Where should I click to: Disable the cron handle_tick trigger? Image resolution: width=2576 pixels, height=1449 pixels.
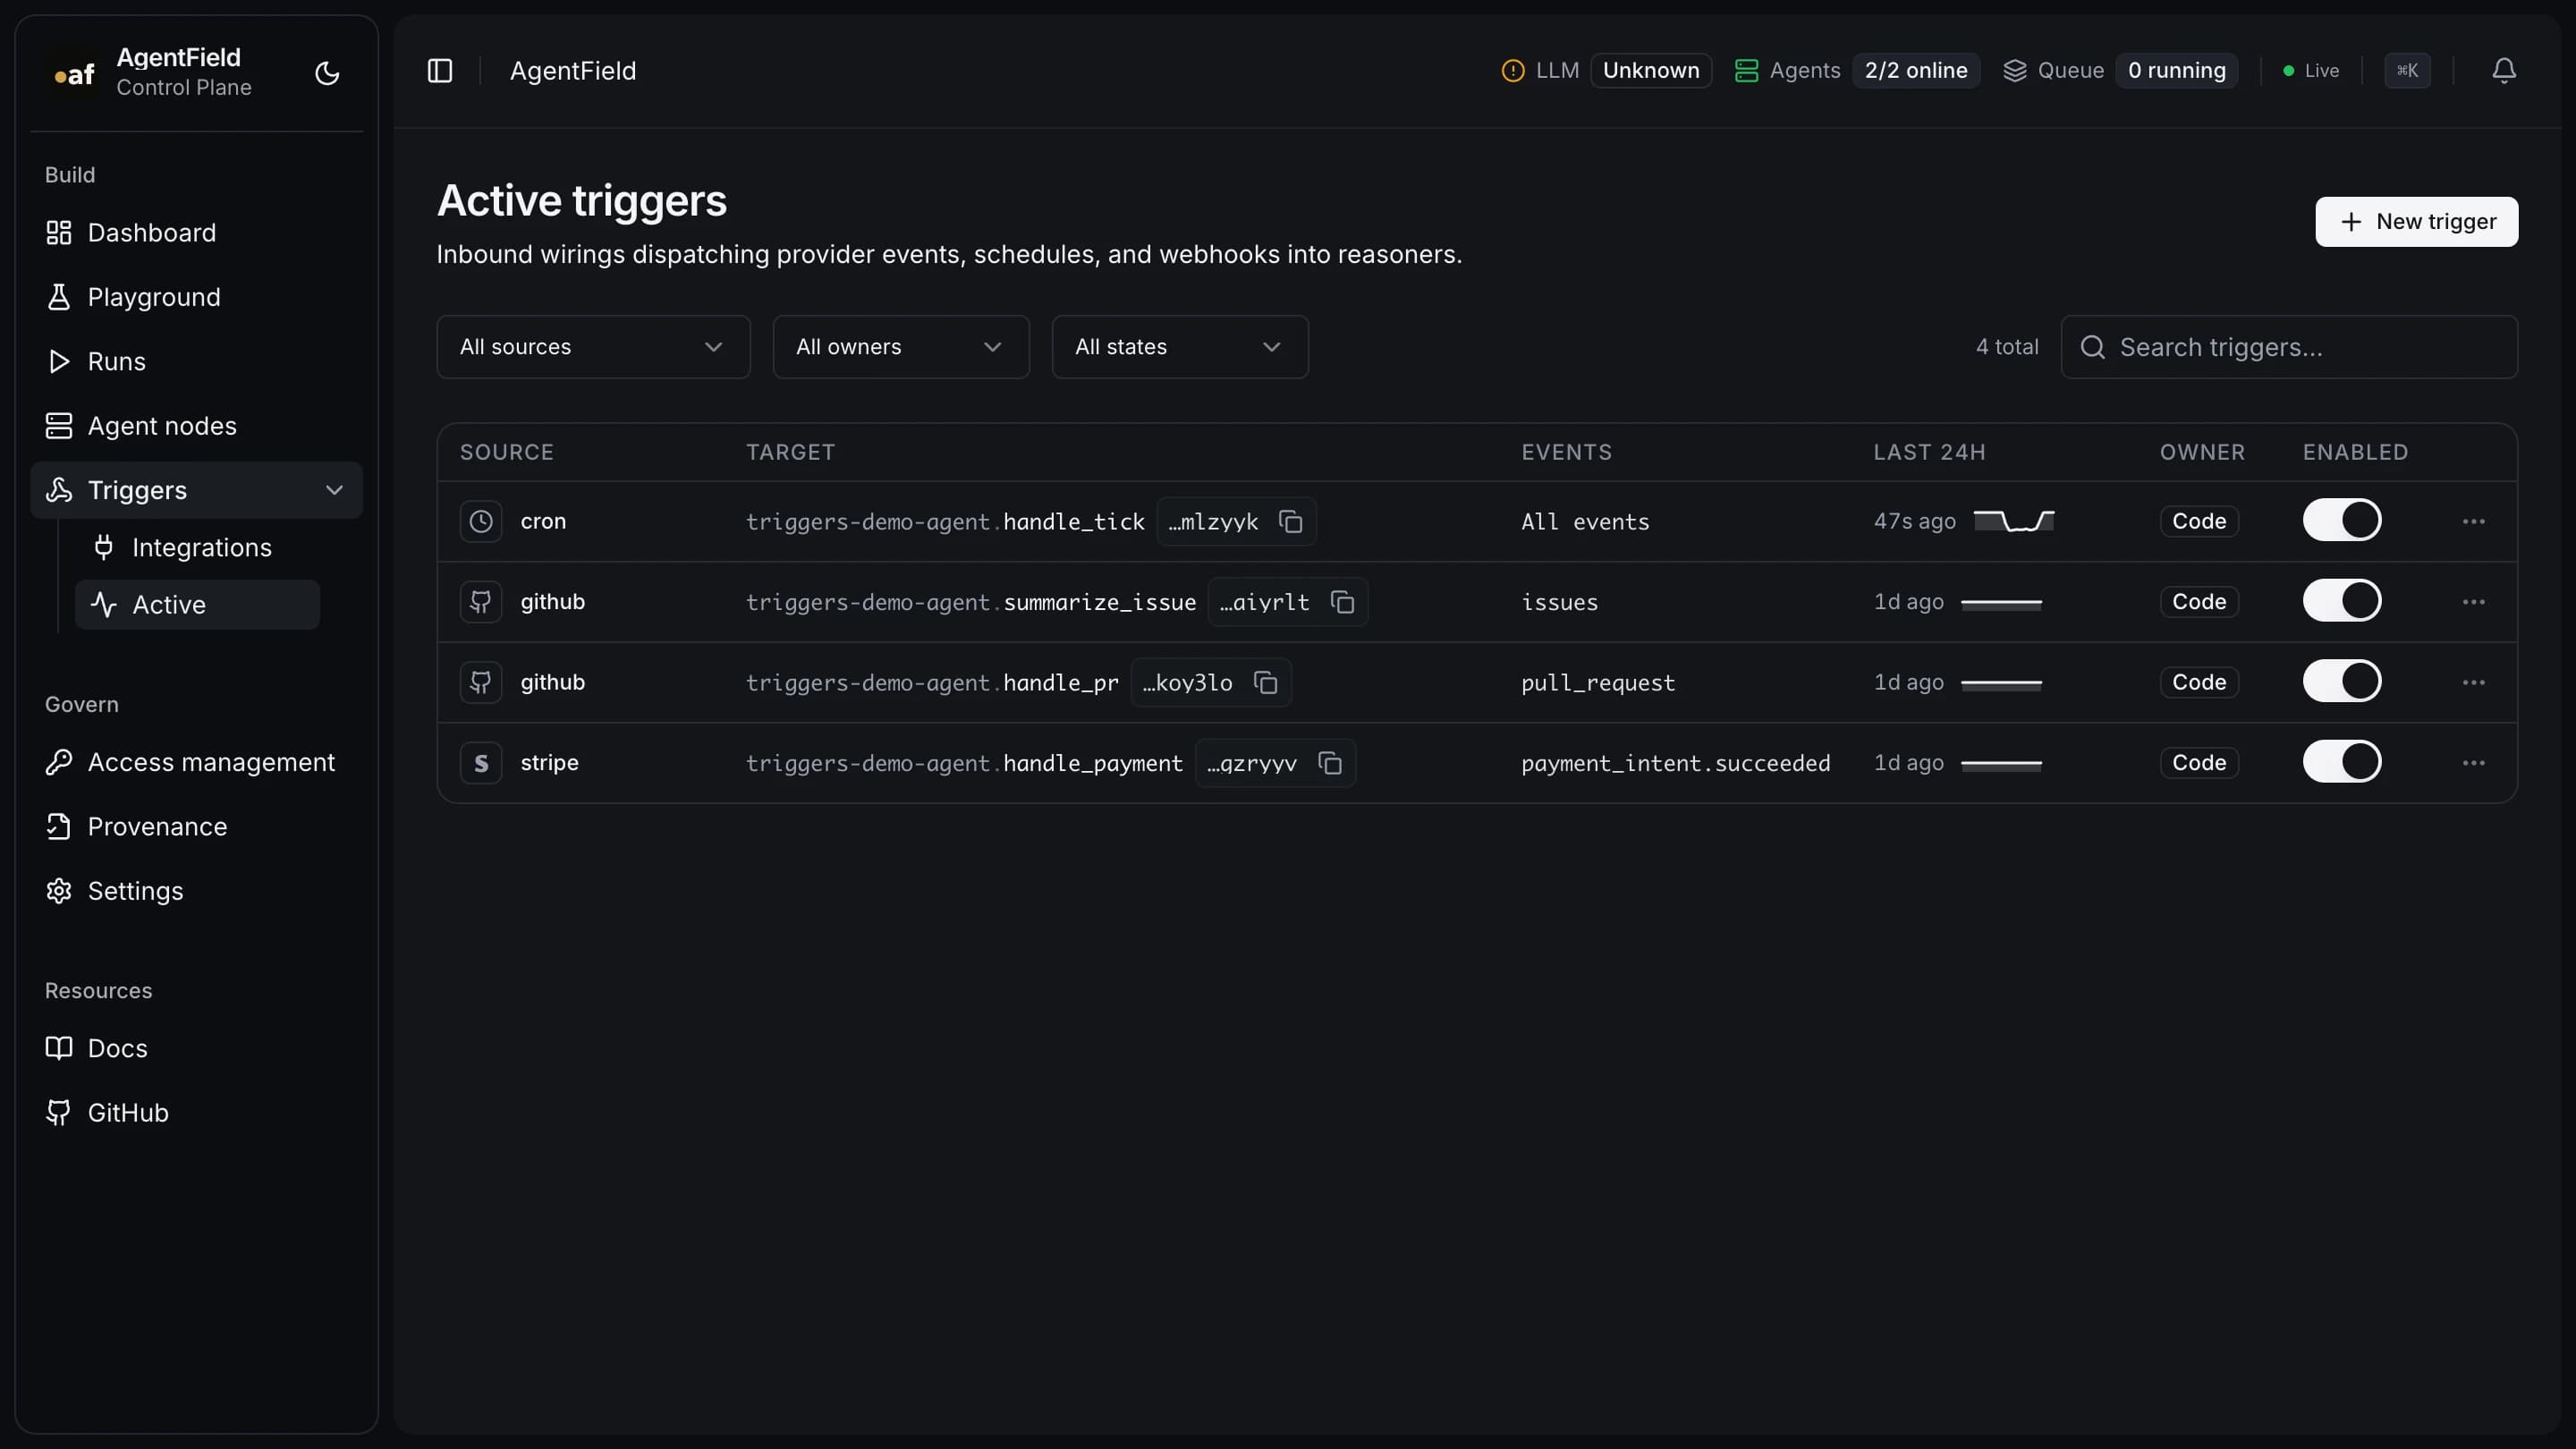pos(2342,520)
